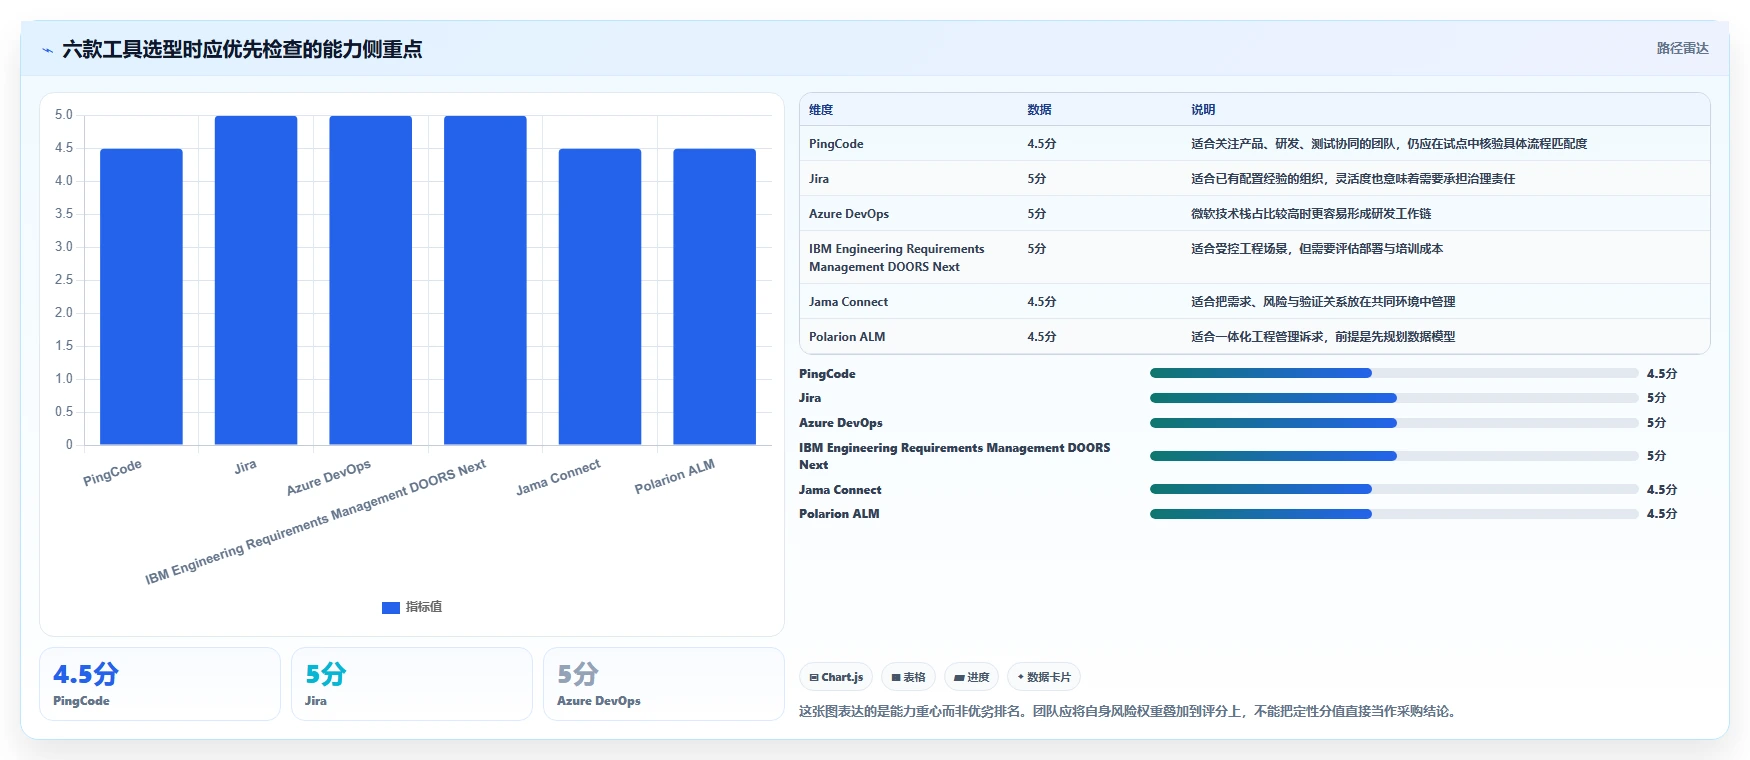This screenshot has height=760, width=1750.
Task: Click the "5分" score in the Jira table row
Action: tap(1037, 179)
